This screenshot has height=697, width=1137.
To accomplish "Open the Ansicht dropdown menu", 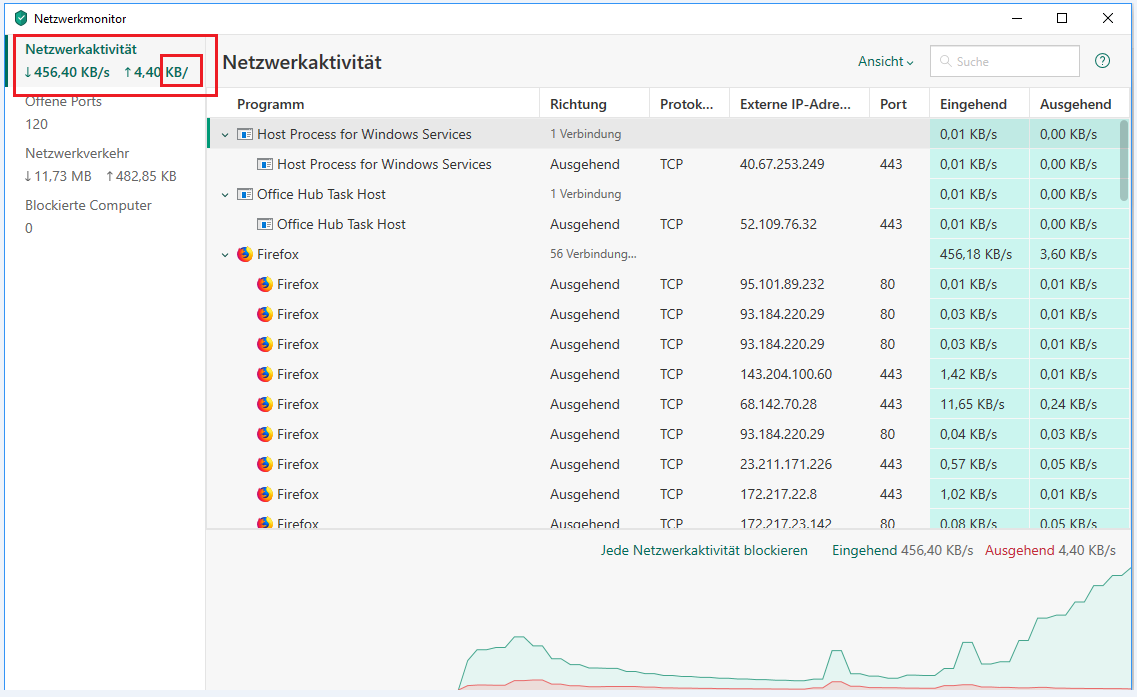I will click(x=885, y=62).
